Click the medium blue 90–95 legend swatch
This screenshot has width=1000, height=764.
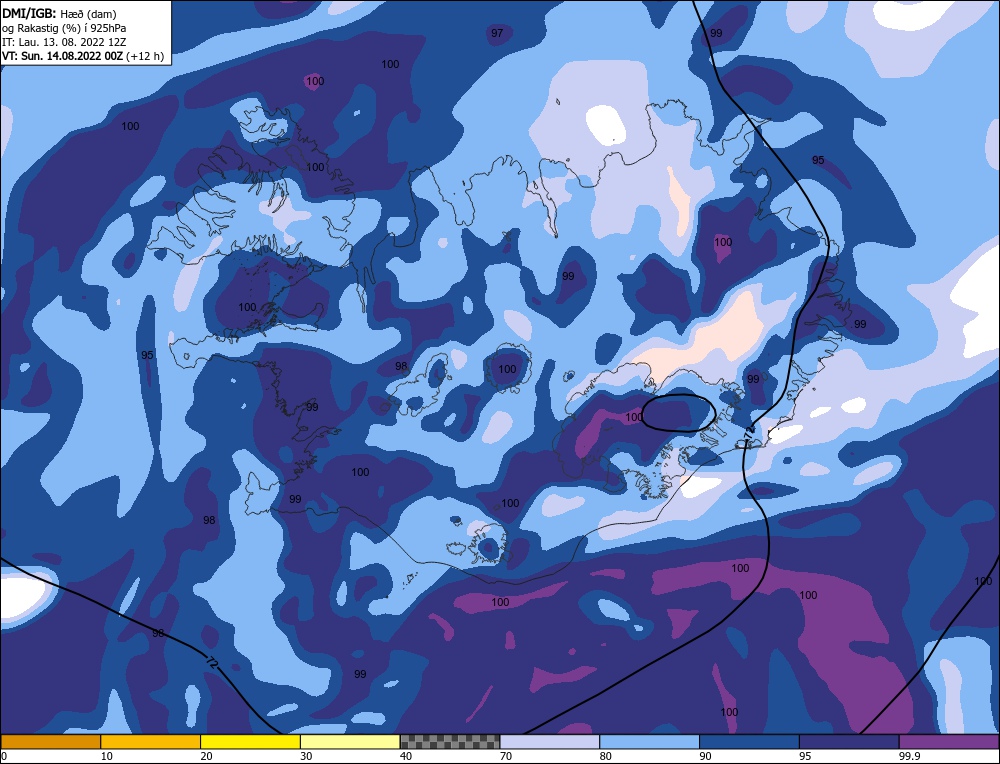pos(749,741)
